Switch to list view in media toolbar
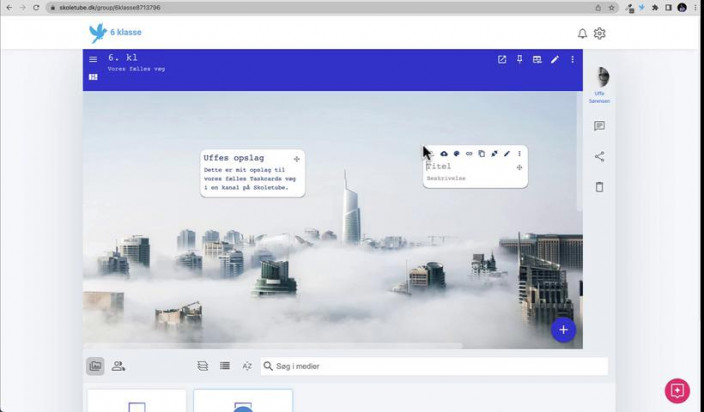The width and height of the screenshot is (704, 412). (225, 366)
